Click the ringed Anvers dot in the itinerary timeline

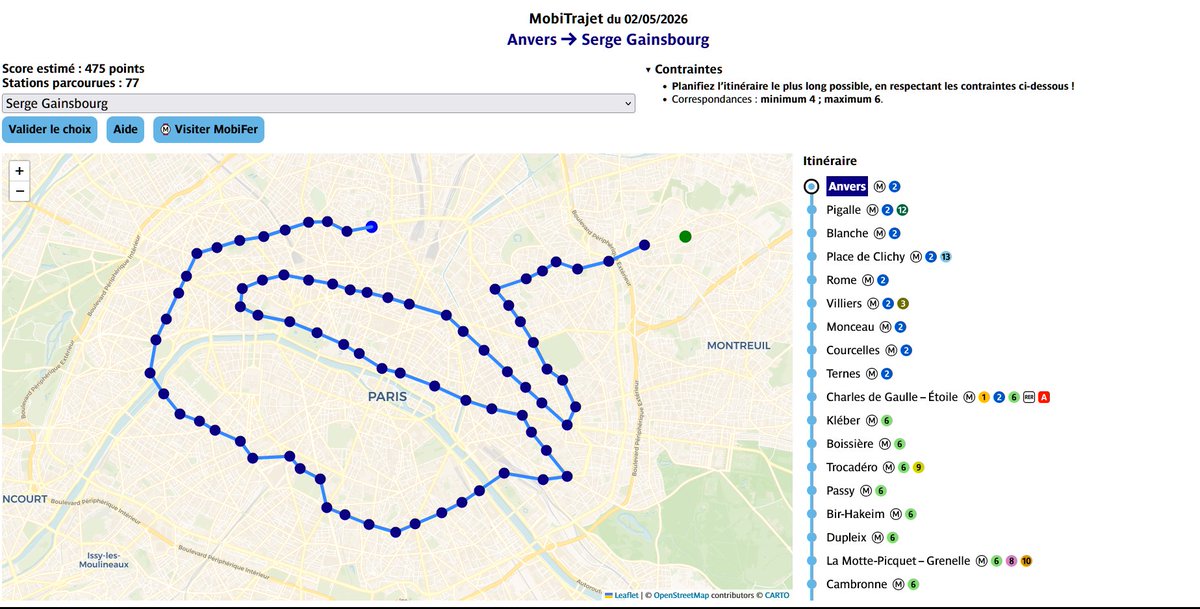click(811, 186)
